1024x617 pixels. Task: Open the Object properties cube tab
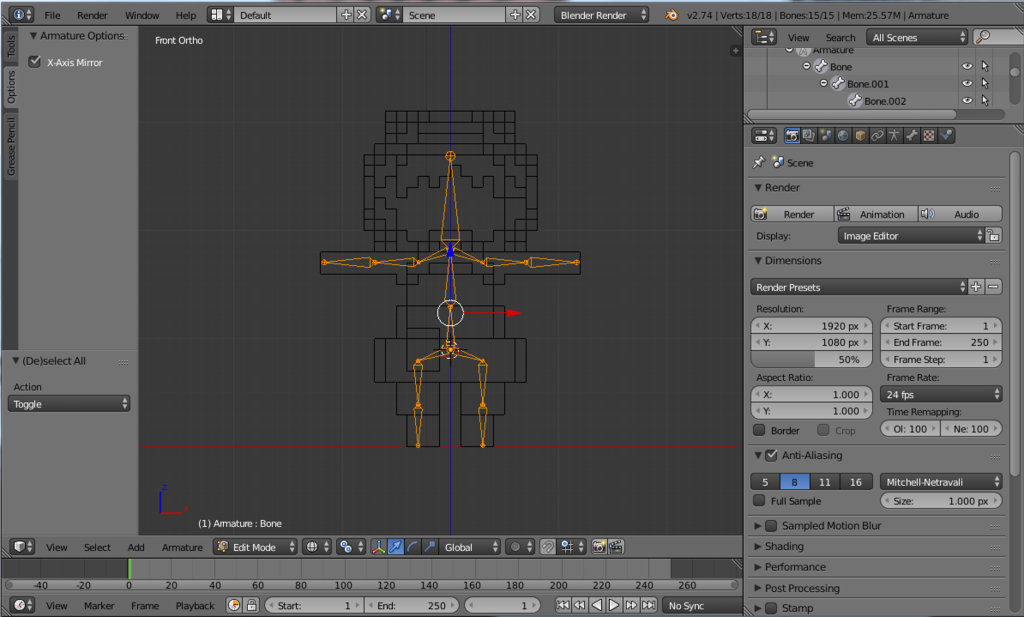click(x=860, y=135)
